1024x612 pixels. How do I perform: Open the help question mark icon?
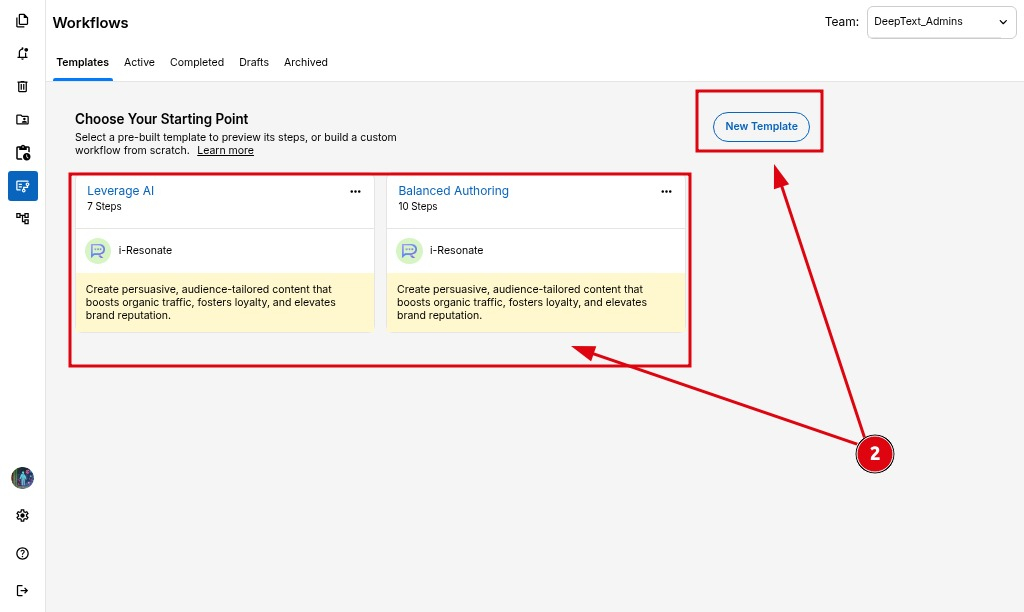22,553
